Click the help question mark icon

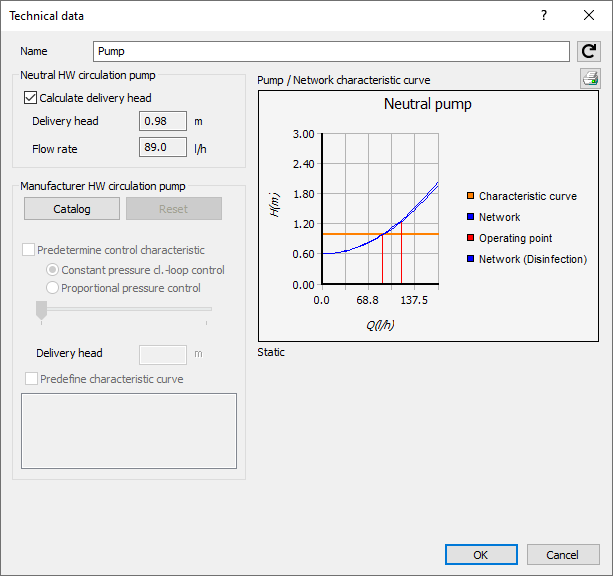(x=544, y=15)
